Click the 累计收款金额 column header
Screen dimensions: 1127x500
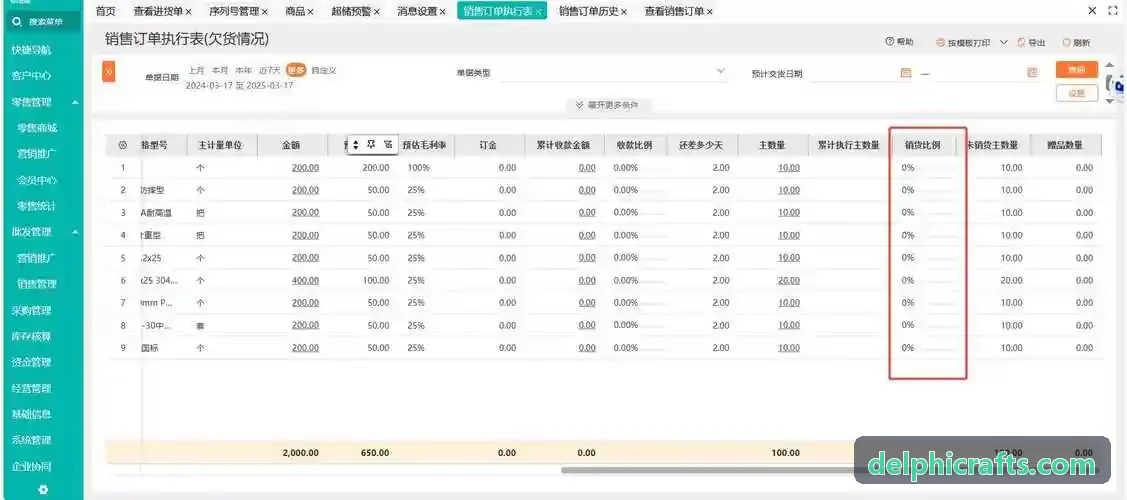coord(563,145)
